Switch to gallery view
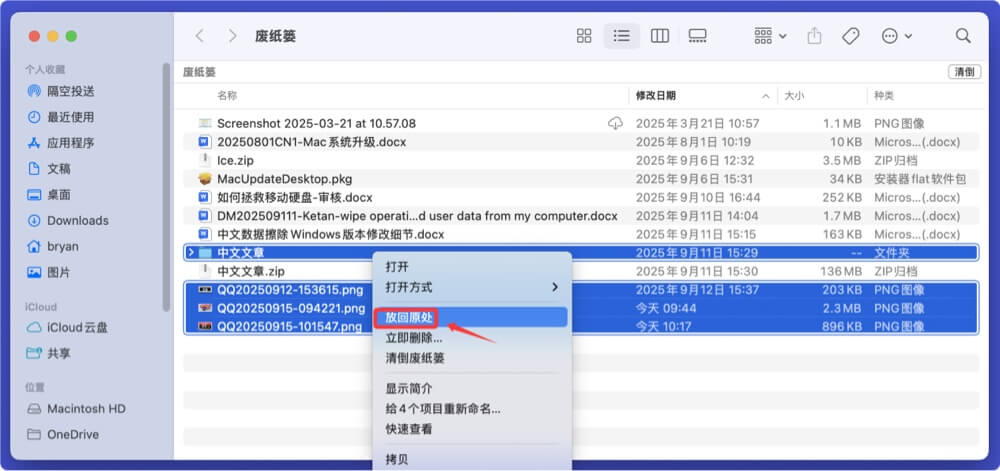Image resolution: width=1000 pixels, height=471 pixels. [x=697, y=36]
